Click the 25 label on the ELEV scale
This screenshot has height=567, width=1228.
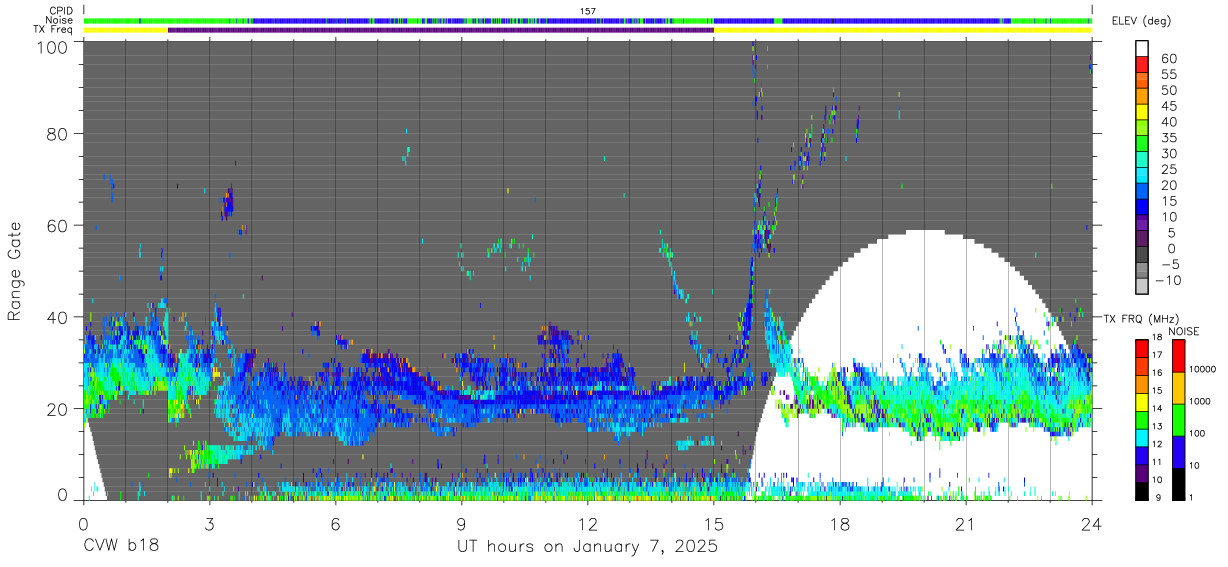[1167, 170]
